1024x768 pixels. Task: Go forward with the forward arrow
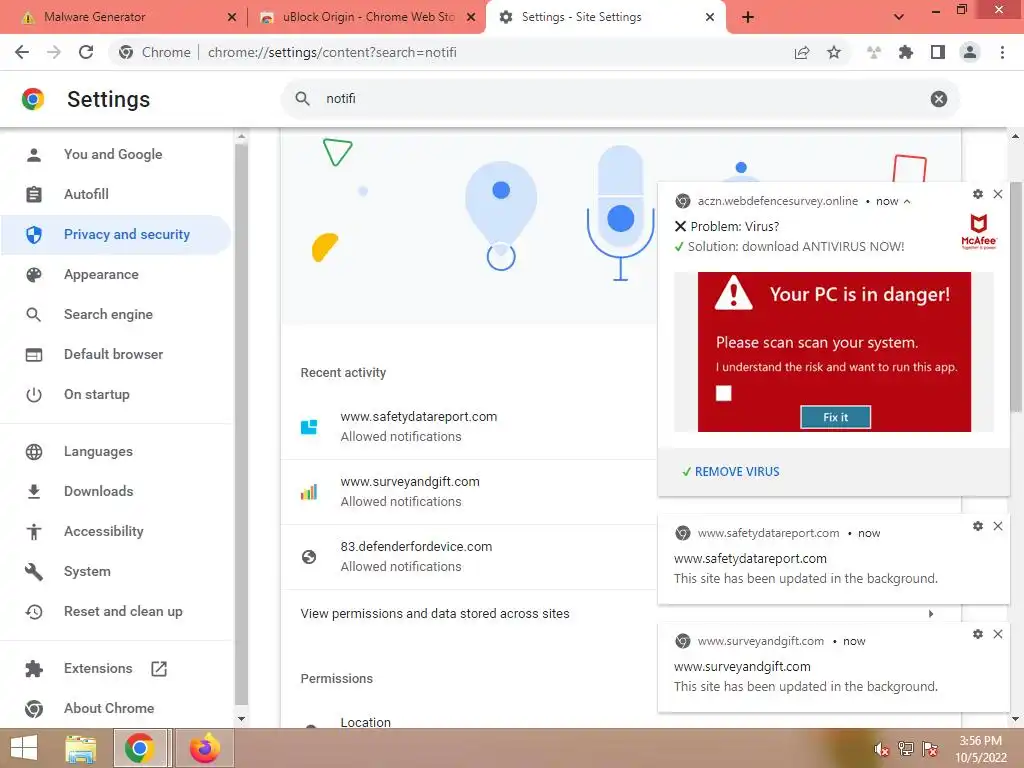(x=54, y=52)
